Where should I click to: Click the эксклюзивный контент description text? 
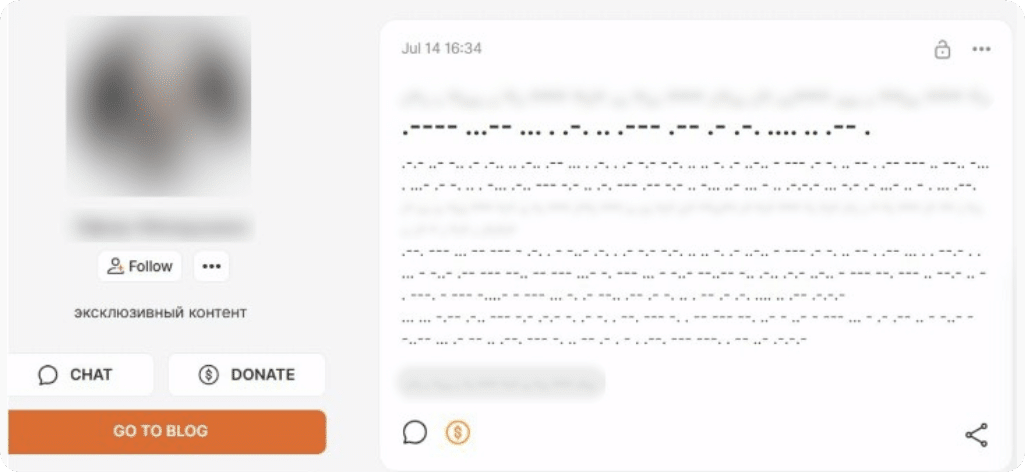pyautogui.click(x=160, y=312)
